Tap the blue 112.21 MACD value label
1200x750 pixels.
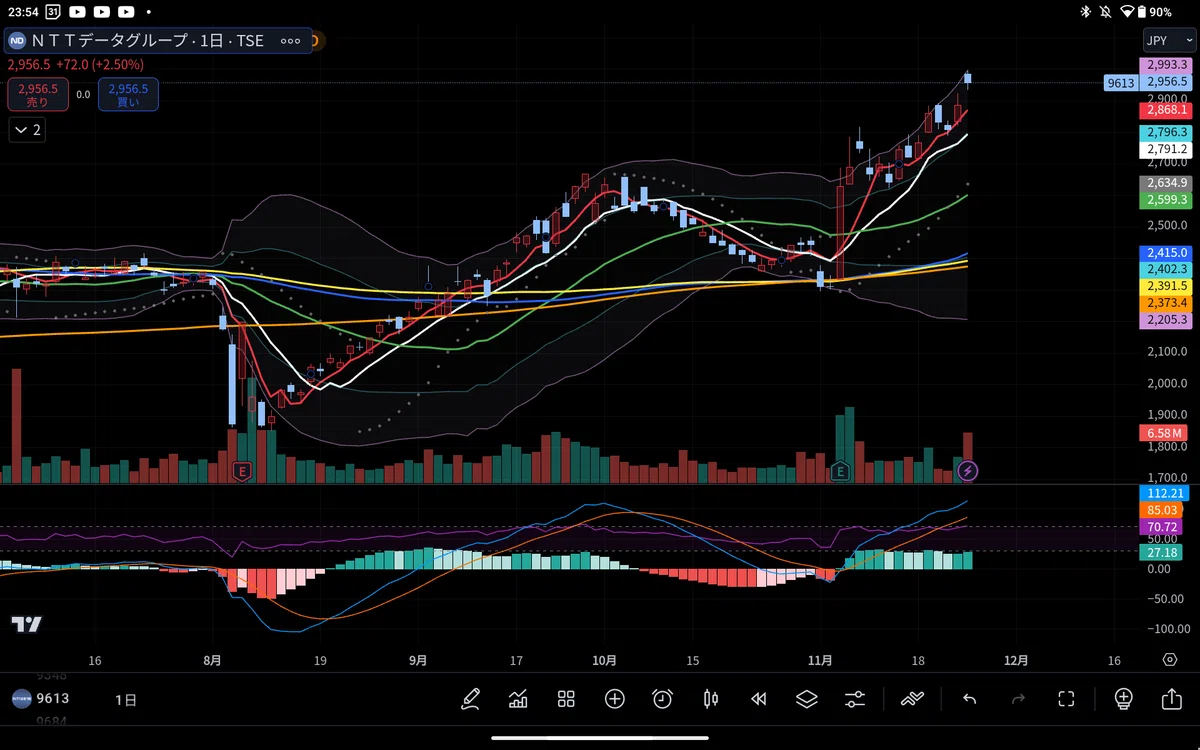click(x=1162, y=493)
